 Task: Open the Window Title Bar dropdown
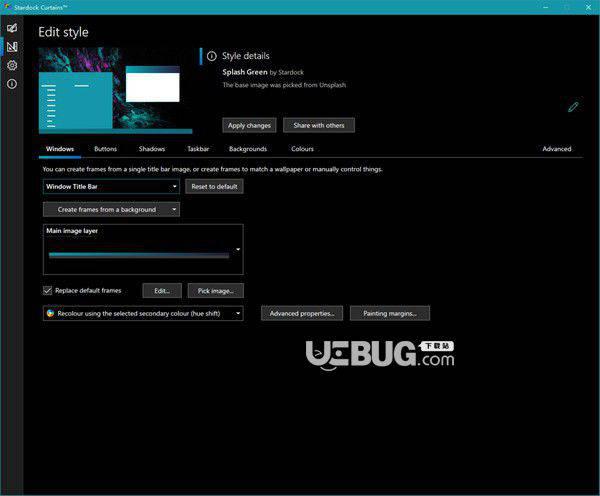click(111, 186)
